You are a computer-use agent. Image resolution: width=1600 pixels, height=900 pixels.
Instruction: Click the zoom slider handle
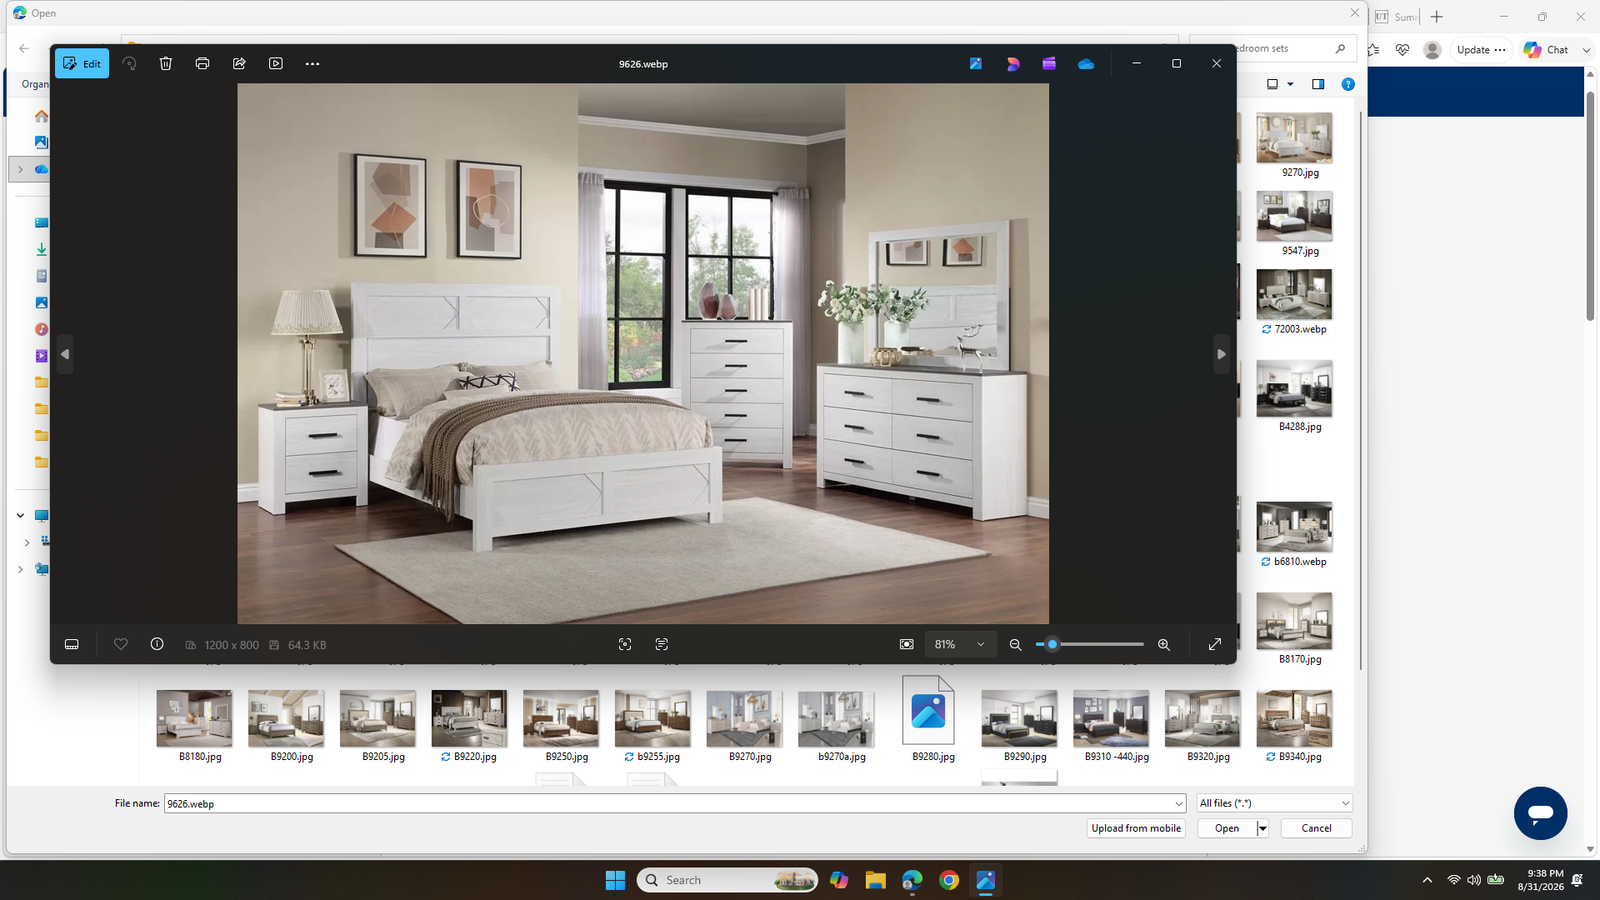pos(1052,645)
